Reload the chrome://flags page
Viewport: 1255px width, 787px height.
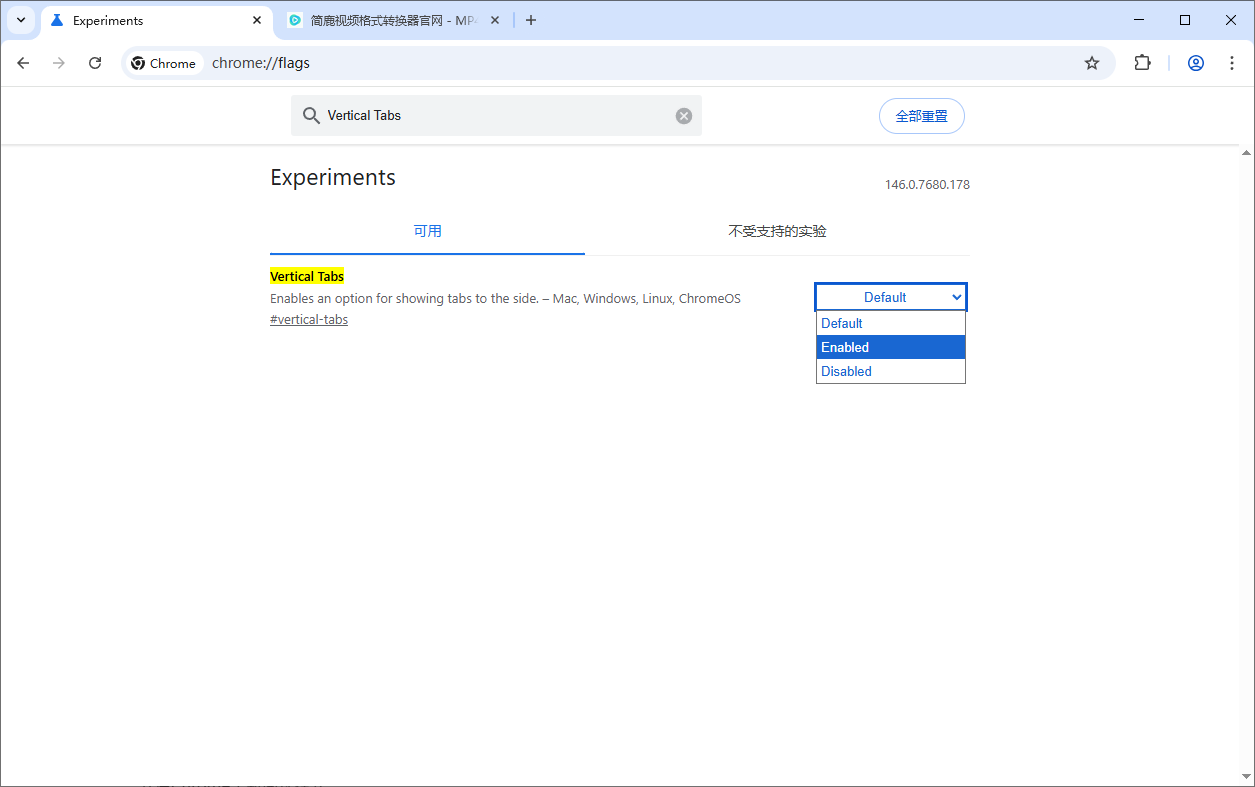click(95, 63)
